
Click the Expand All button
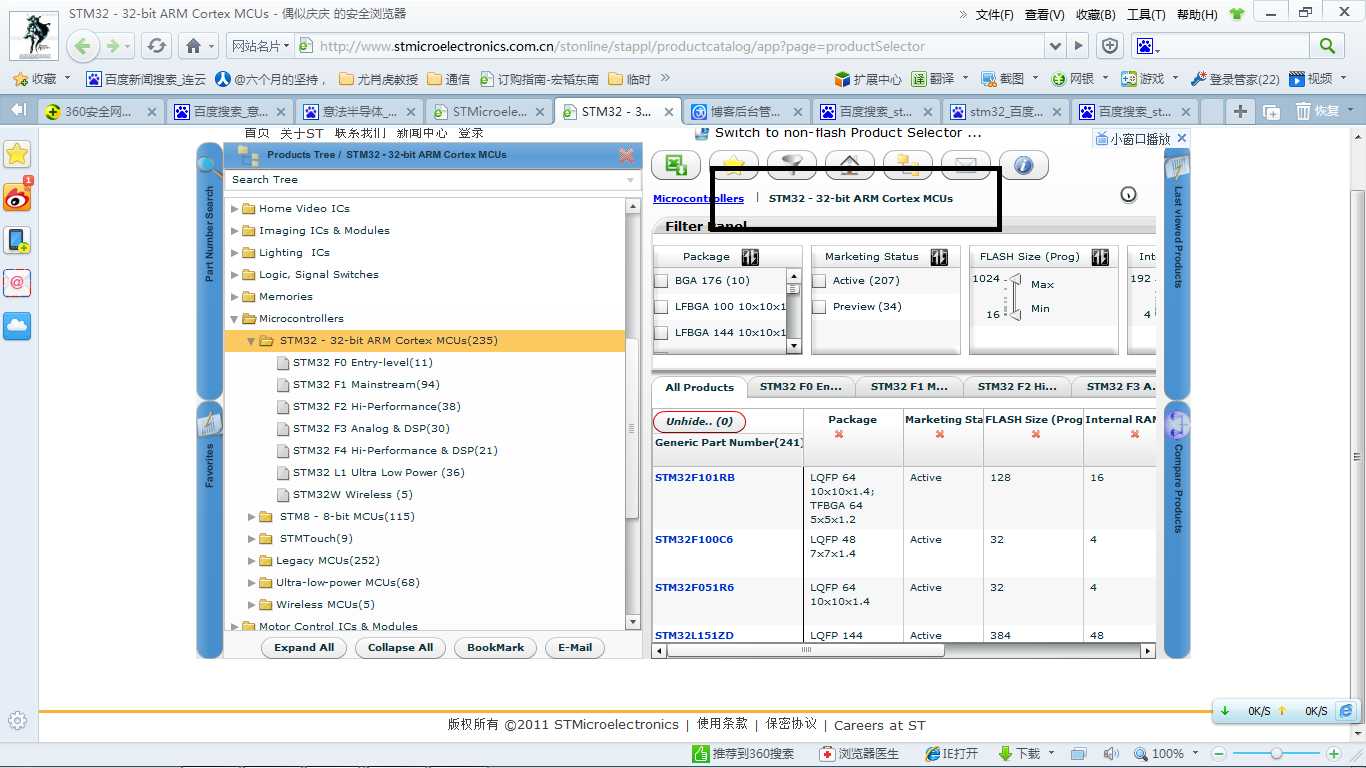coord(304,648)
